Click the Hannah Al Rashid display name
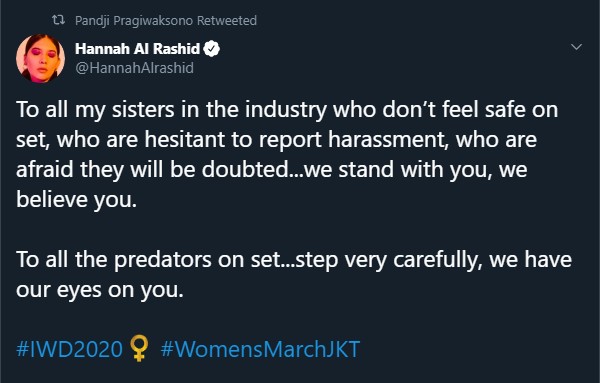 [x=137, y=49]
